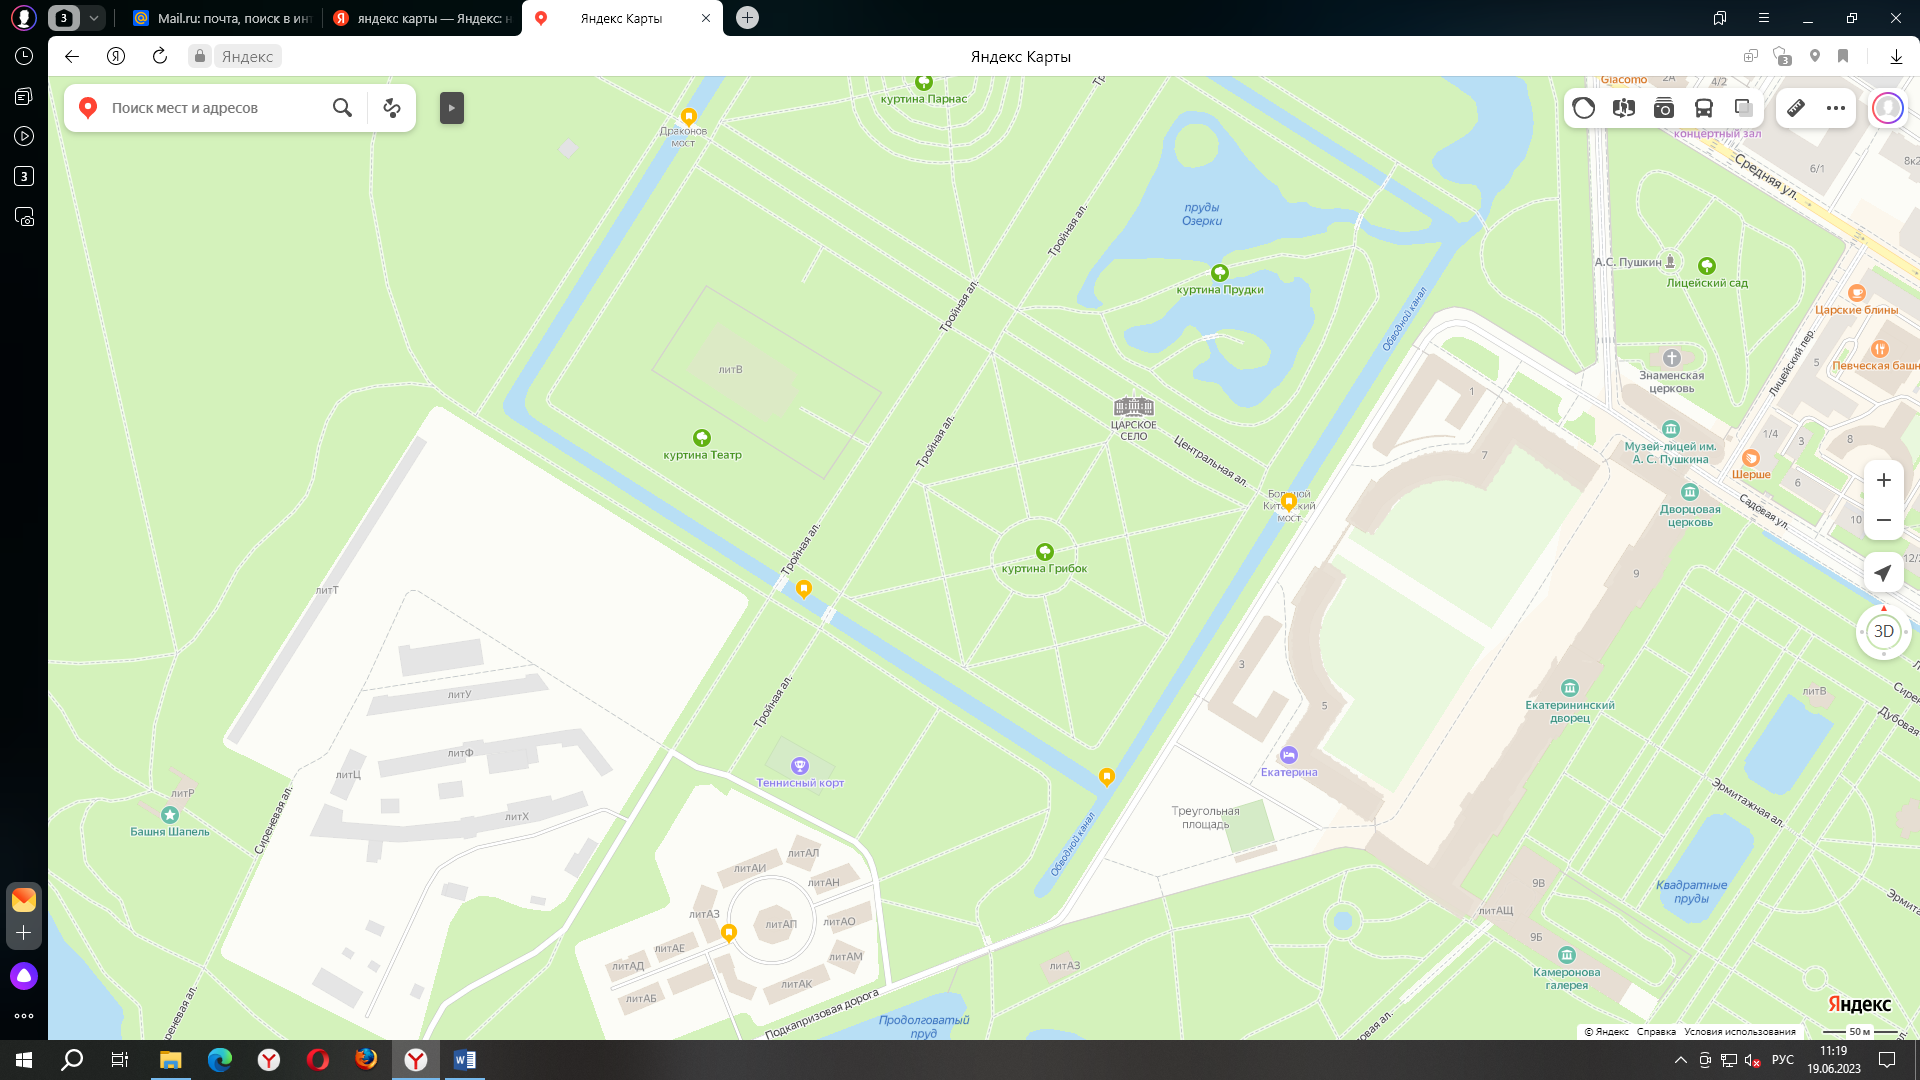
Task: Open photos layer camera icon
Action: (x=1663, y=108)
